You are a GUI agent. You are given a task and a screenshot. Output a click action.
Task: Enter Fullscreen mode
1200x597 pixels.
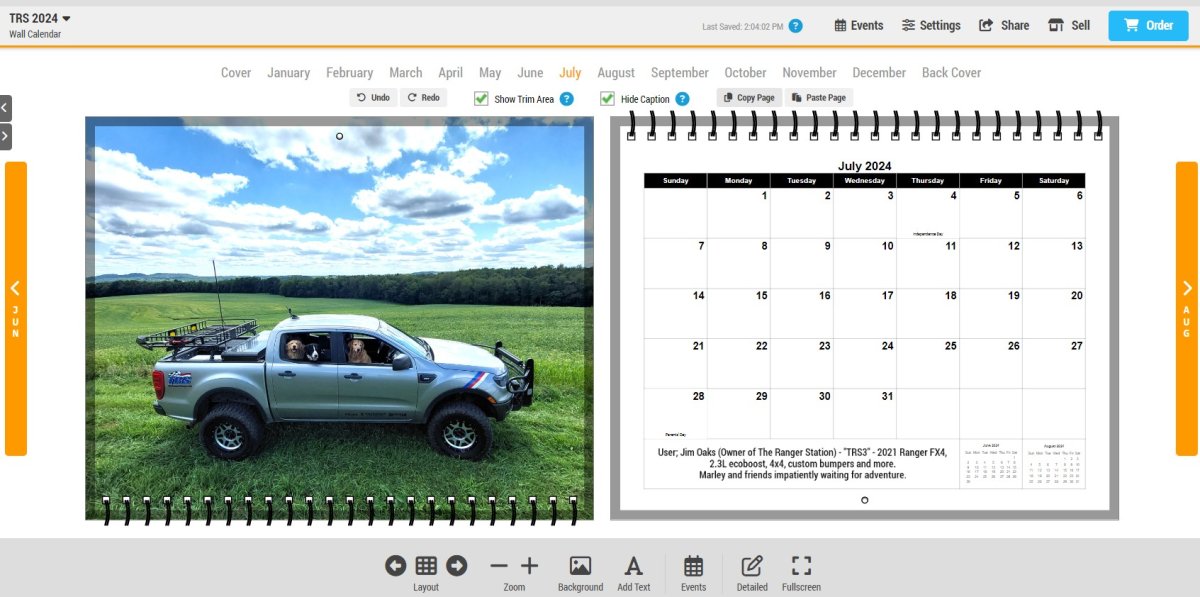tap(801, 573)
